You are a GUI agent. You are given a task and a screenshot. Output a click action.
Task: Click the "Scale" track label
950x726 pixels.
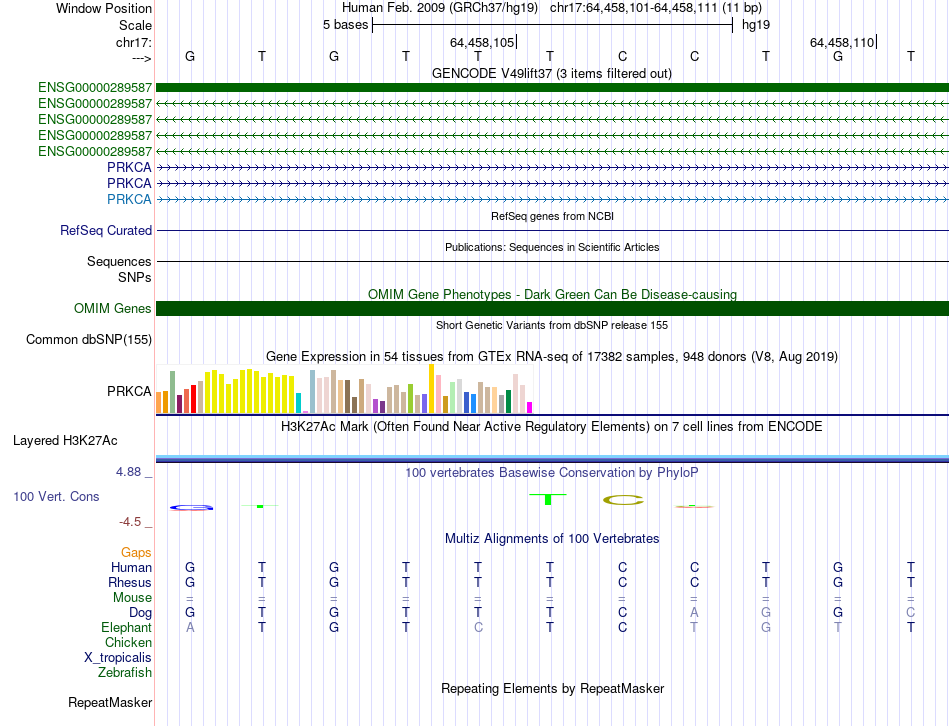[135, 25]
